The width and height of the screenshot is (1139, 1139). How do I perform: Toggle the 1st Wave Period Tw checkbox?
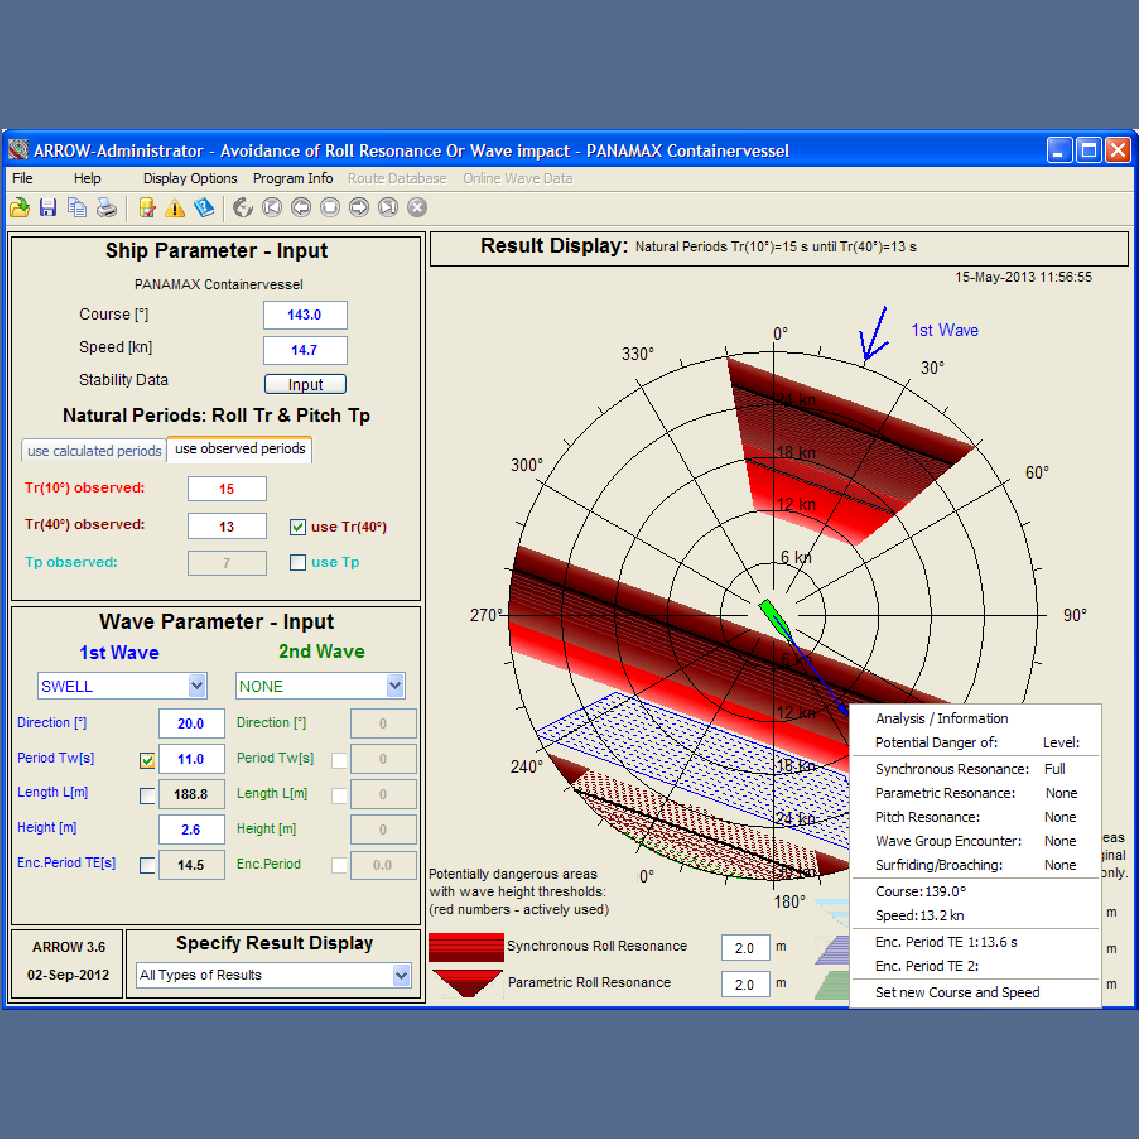[x=148, y=760]
